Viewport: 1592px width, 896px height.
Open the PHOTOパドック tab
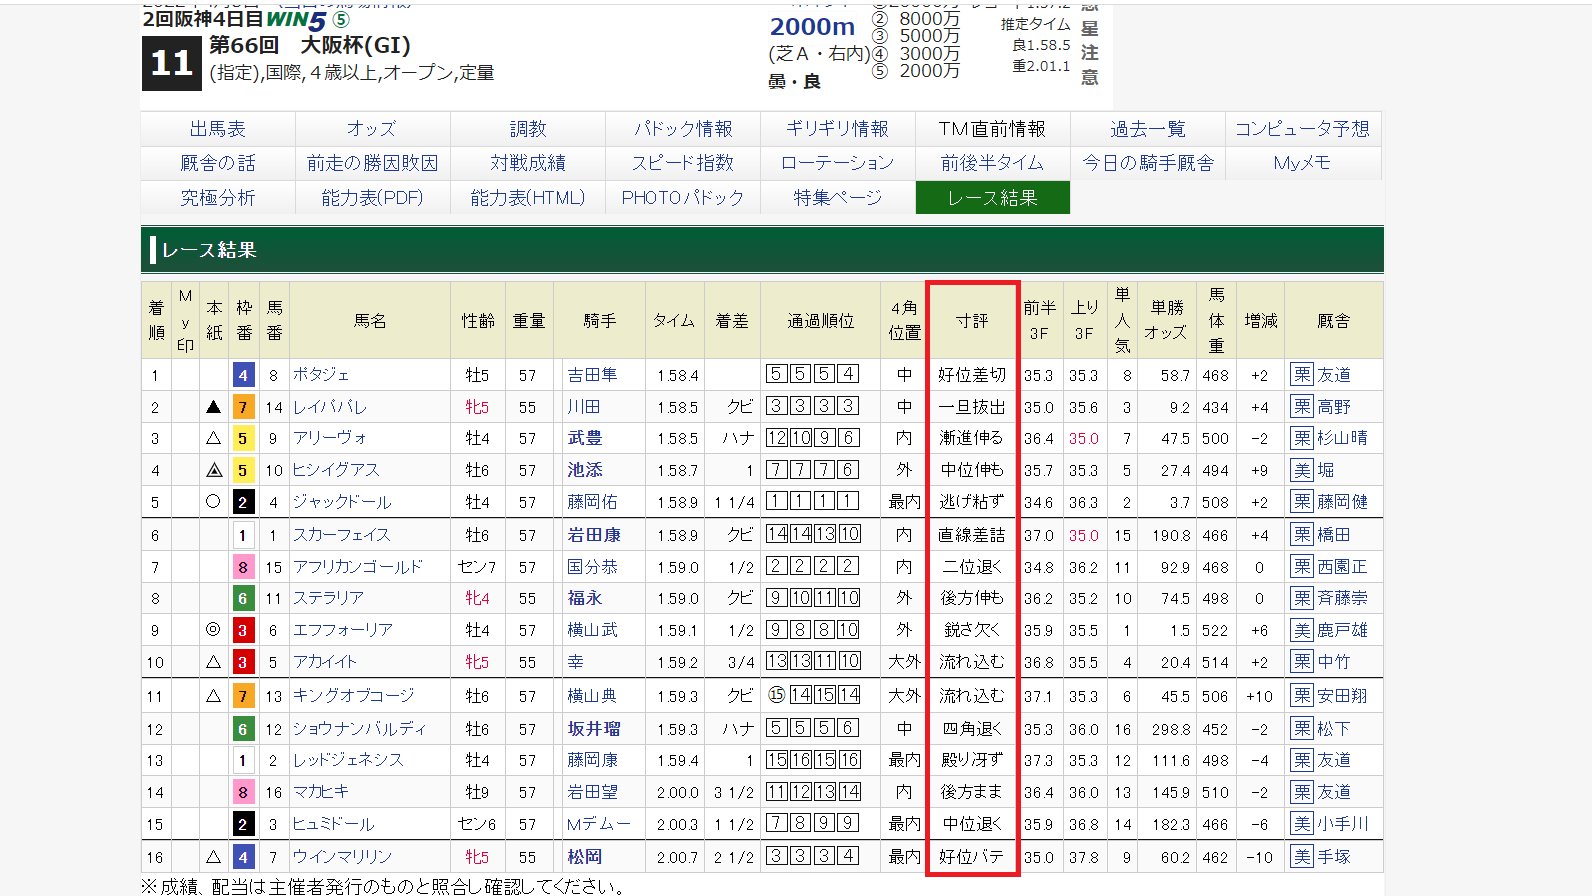(683, 198)
